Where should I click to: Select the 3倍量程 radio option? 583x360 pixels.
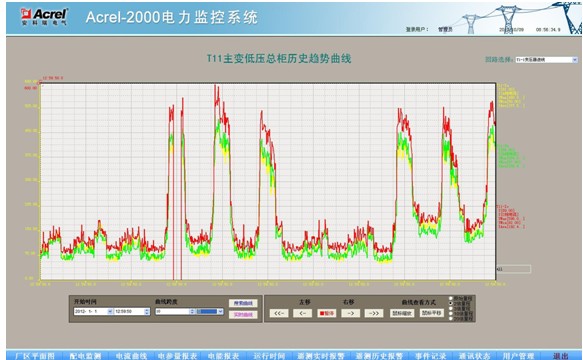click(451, 309)
